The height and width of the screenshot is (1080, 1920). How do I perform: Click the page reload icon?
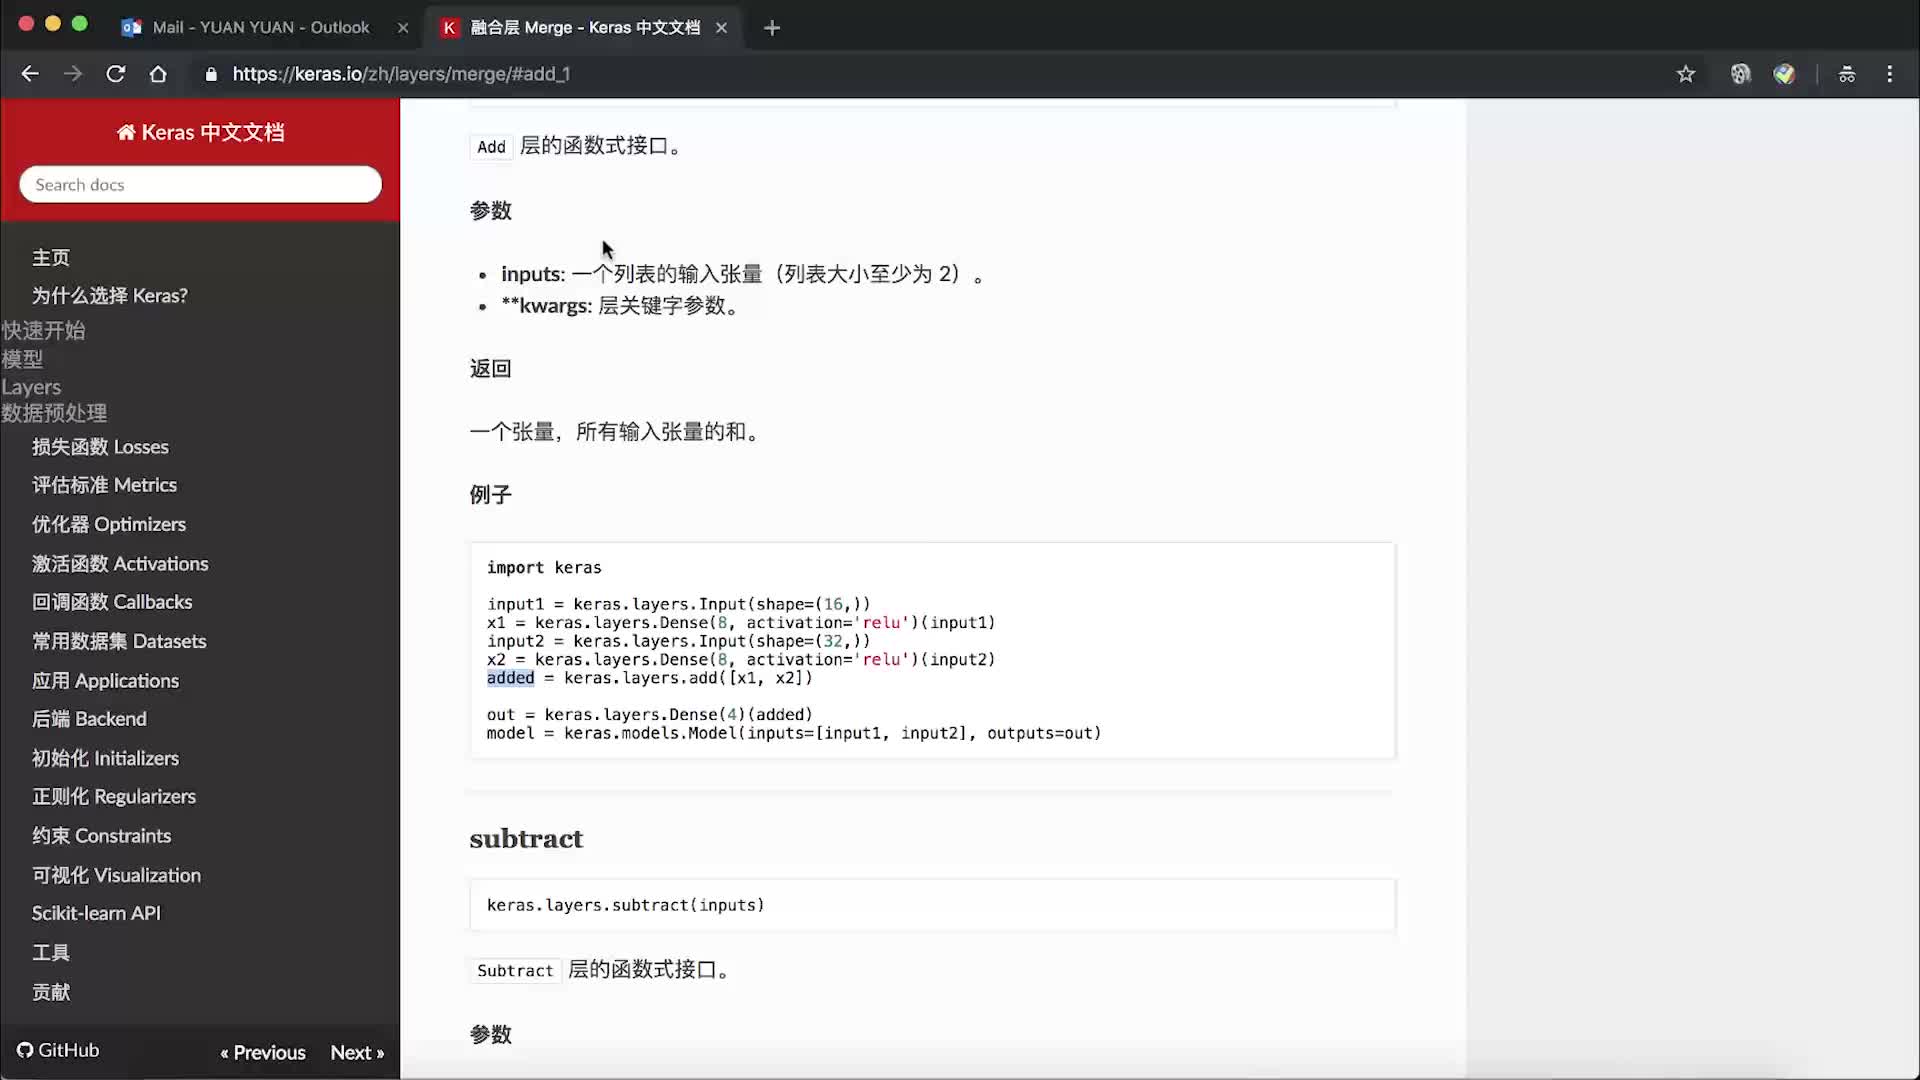point(116,74)
